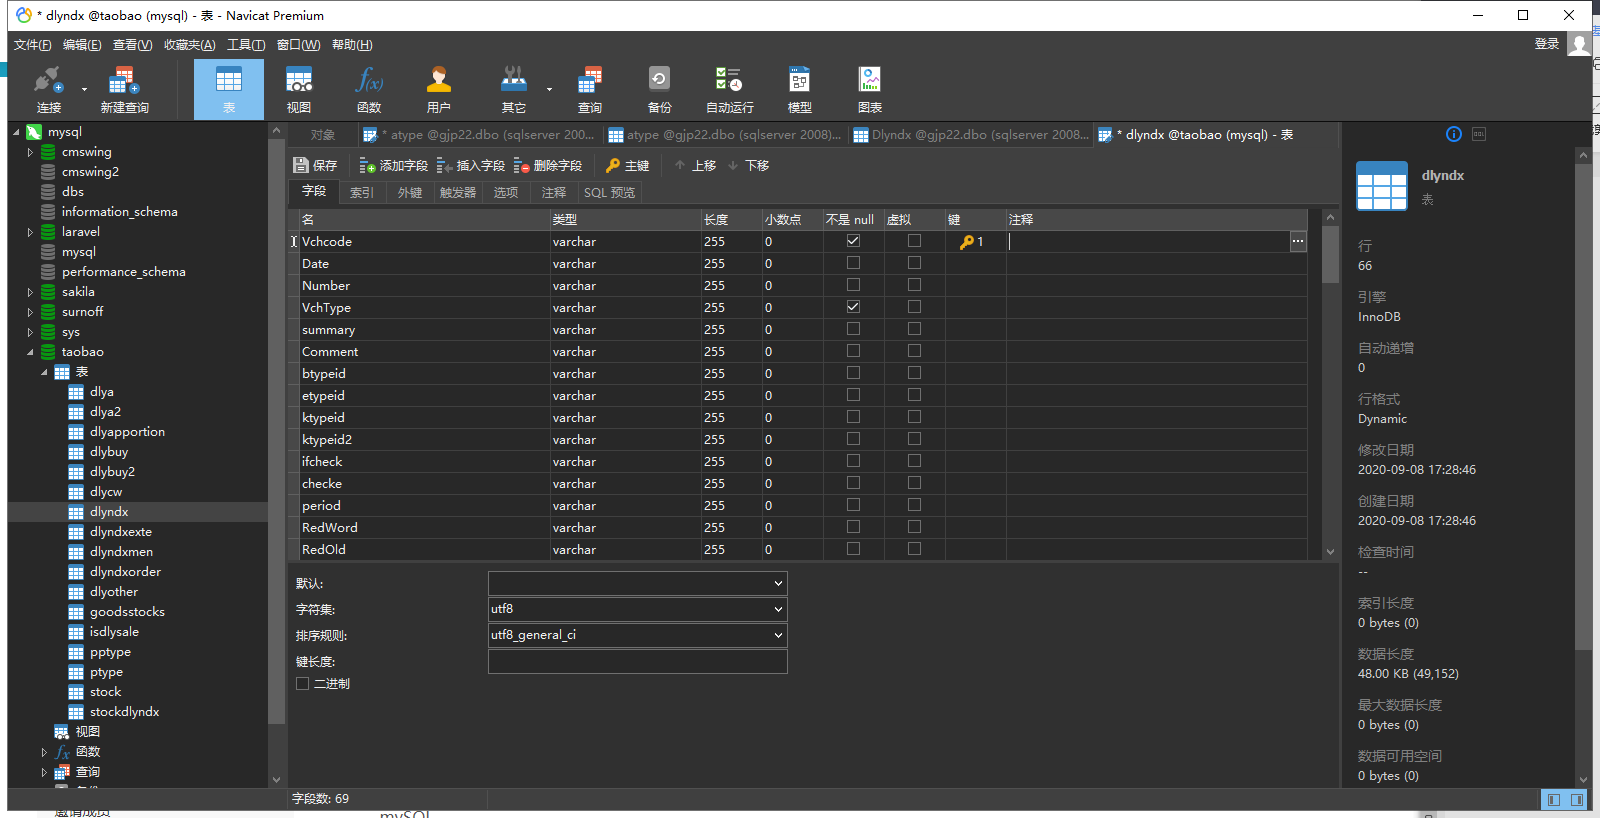
Task: Enable the Binary checkbox
Action: click(303, 684)
